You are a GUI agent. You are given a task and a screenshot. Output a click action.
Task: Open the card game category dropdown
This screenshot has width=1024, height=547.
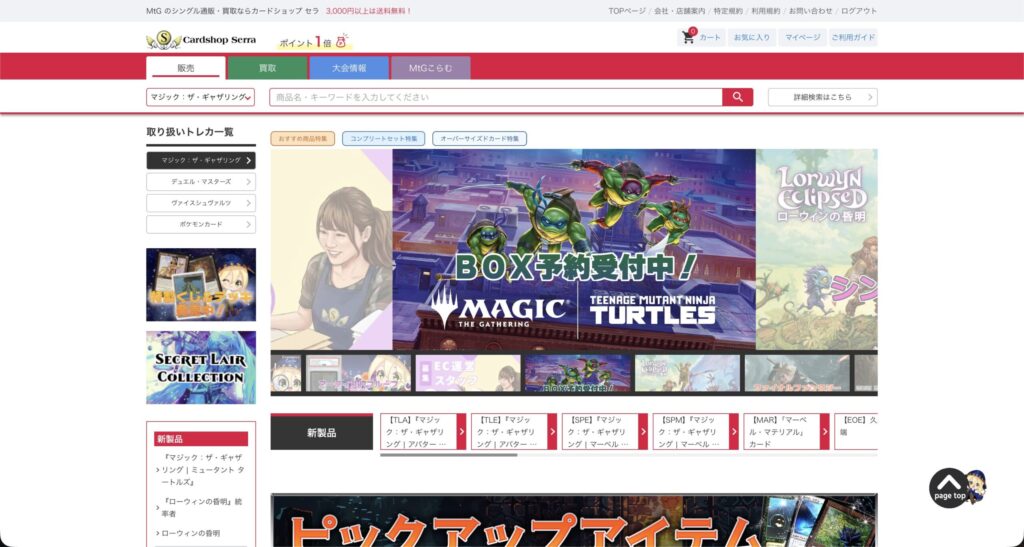[x=200, y=97]
